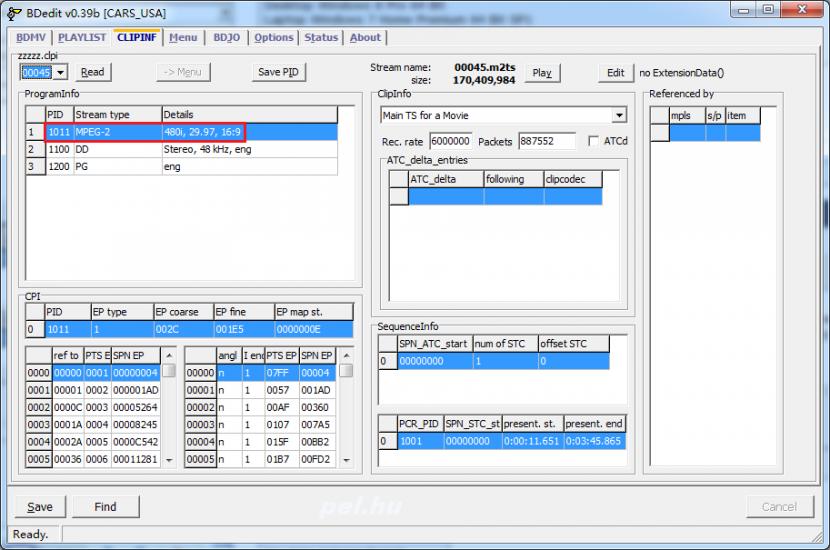Open the BDMV tab

point(31,38)
